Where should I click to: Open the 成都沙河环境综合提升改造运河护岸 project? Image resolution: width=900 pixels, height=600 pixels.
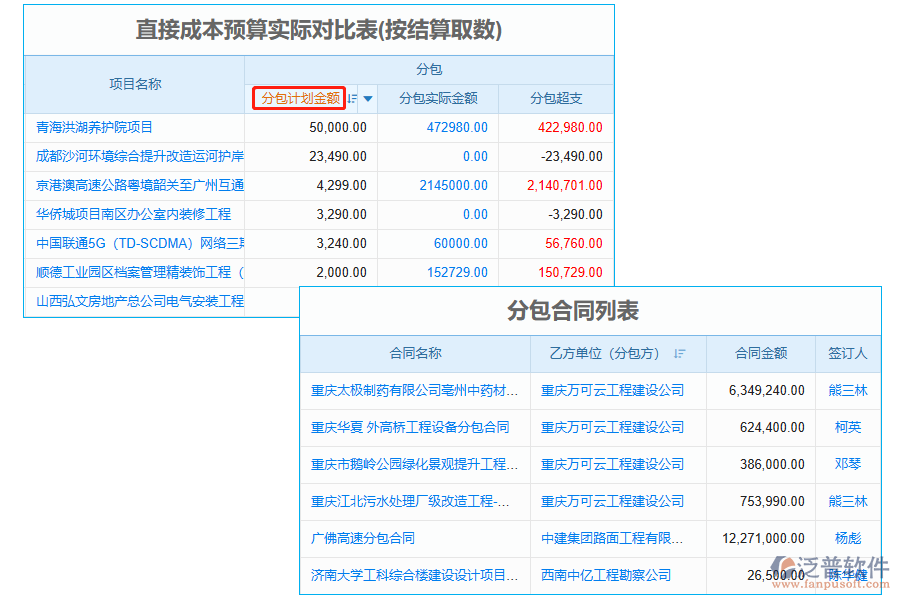tap(130, 156)
